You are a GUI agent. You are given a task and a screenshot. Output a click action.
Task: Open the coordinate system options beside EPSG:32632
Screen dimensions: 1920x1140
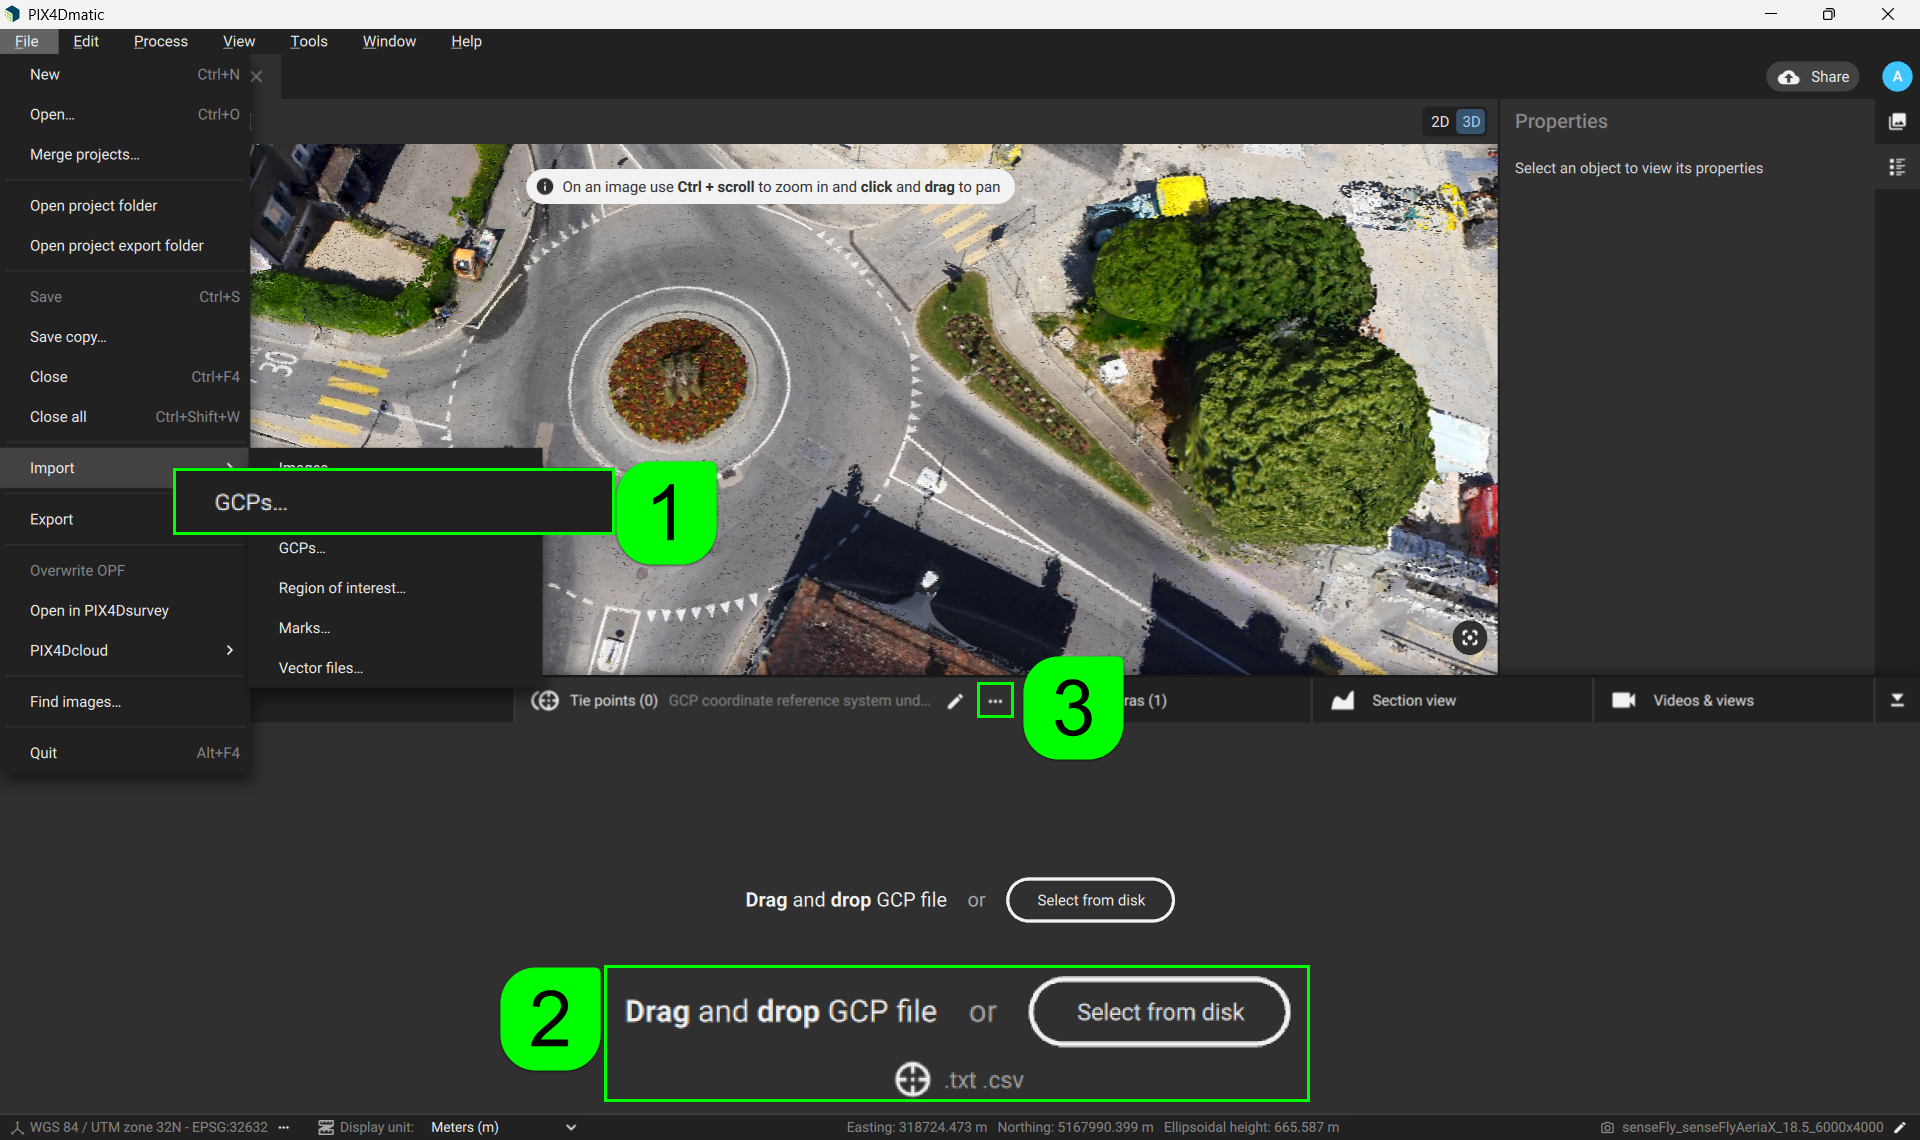(284, 1127)
